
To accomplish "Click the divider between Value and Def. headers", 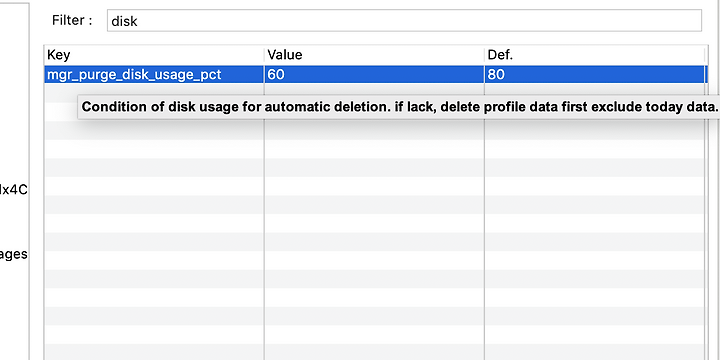I will click(484, 55).
